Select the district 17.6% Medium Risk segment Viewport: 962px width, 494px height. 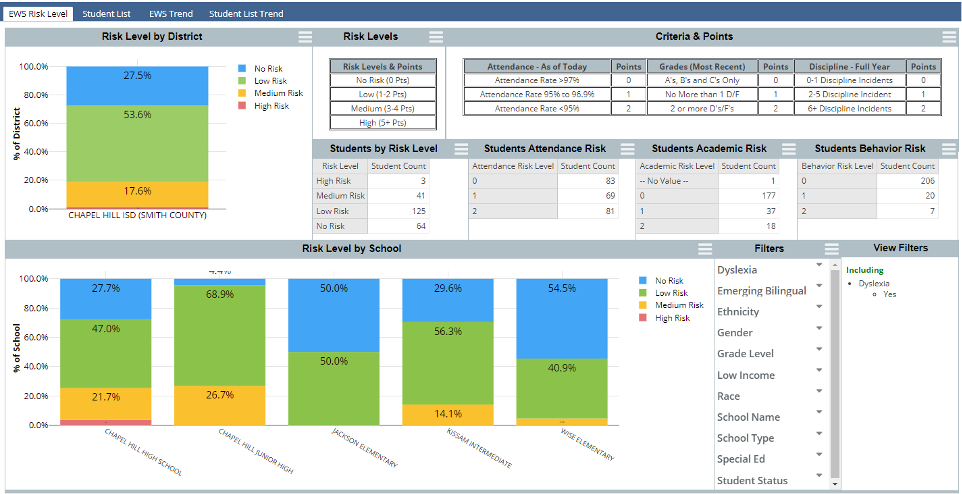click(137, 194)
